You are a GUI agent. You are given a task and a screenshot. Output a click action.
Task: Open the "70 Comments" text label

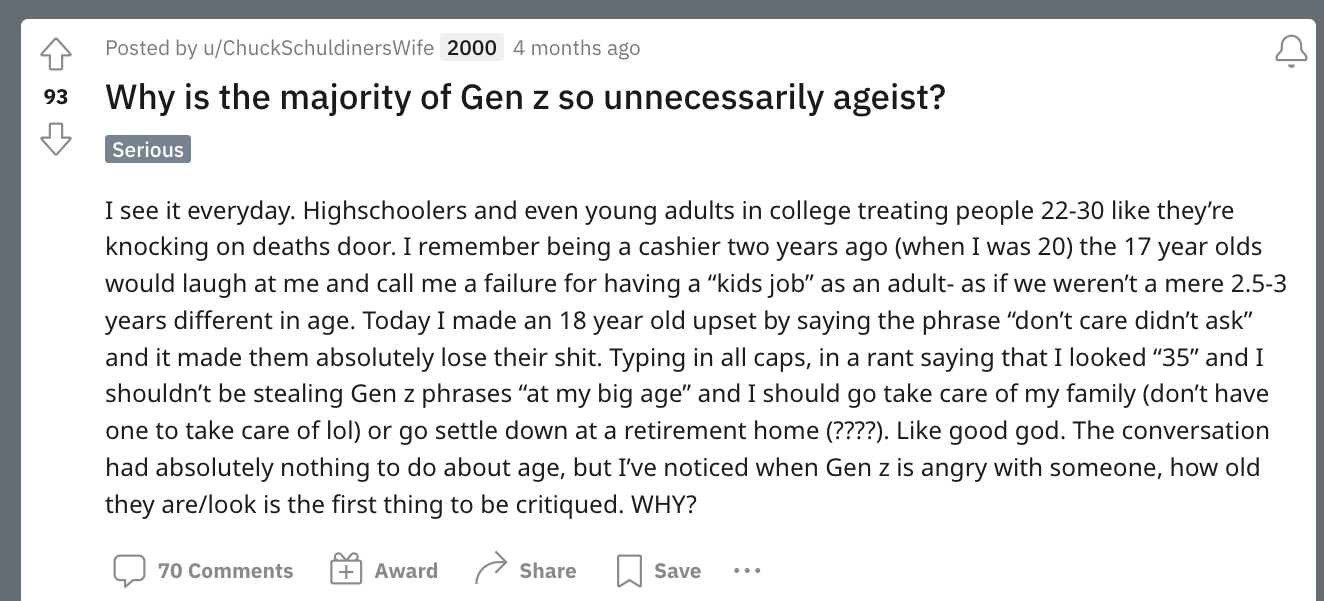coord(226,571)
